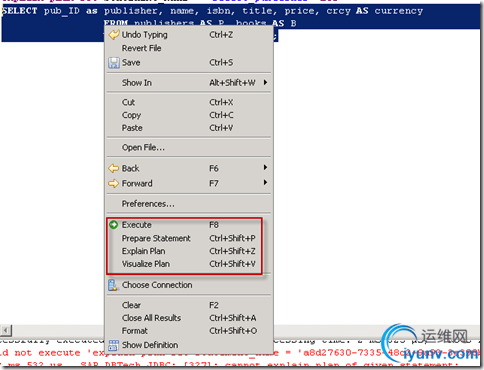Screen dimensions: 484x370
Task: Click the Back arrow icon
Action: [x=114, y=168]
